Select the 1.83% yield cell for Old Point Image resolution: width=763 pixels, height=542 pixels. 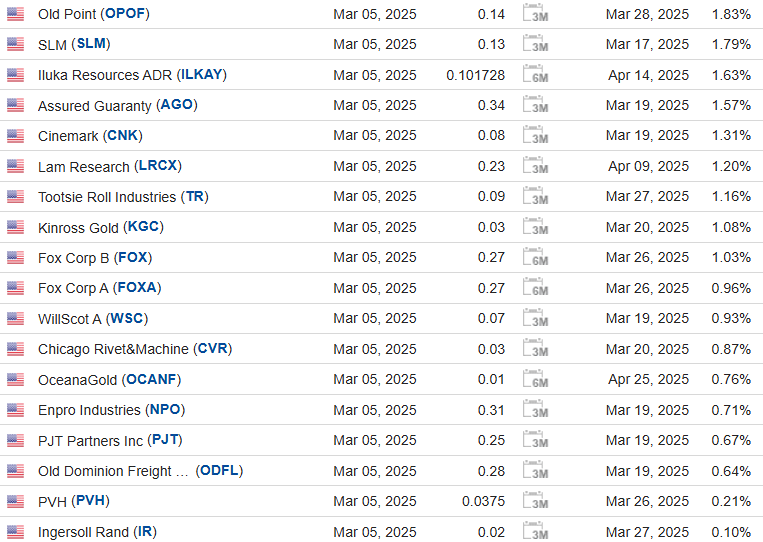pyautogui.click(x=730, y=14)
